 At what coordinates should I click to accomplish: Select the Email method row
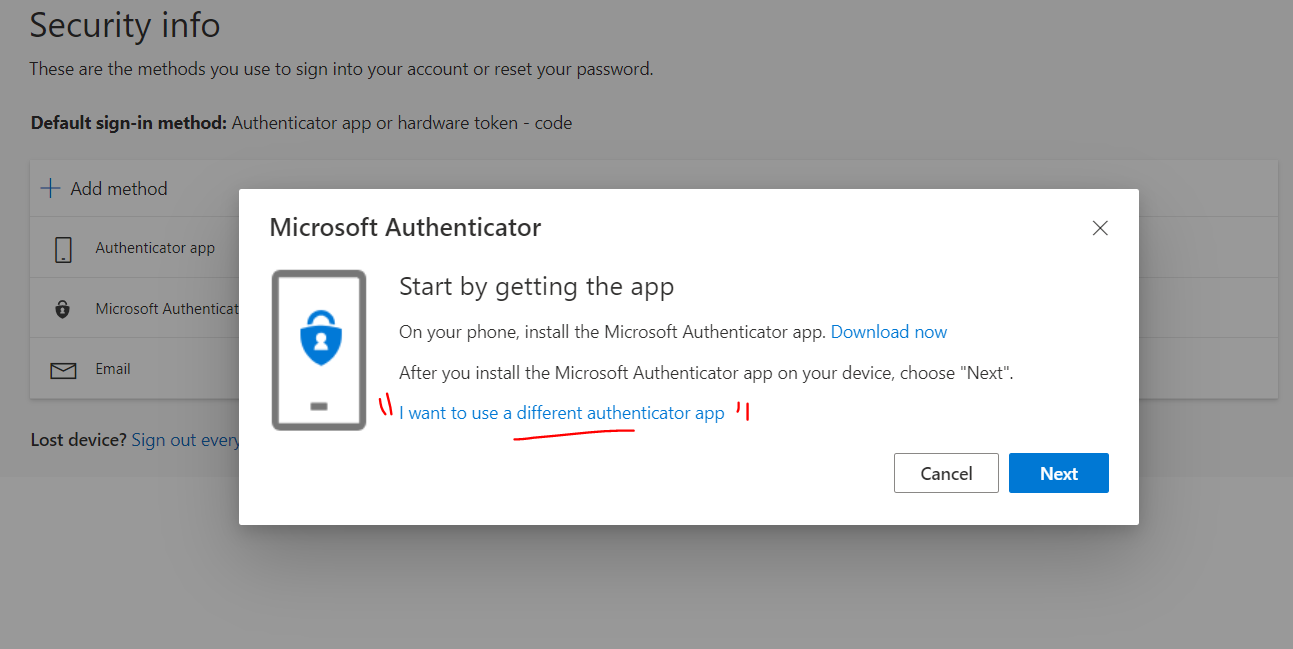(x=135, y=369)
